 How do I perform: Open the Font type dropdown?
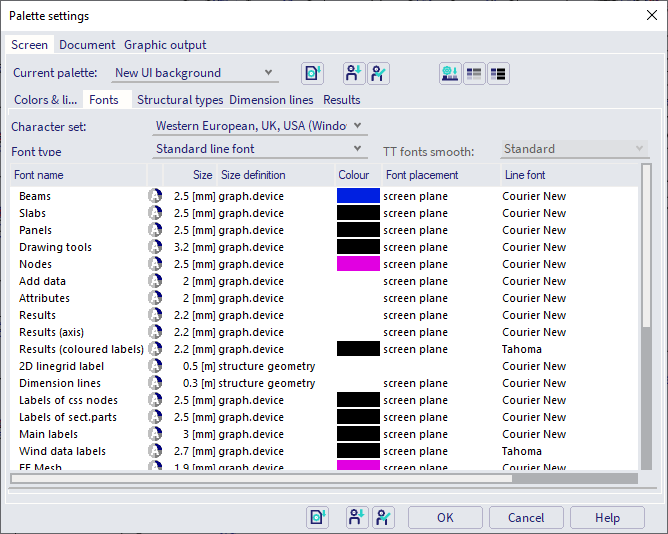(x=260, y=149)
